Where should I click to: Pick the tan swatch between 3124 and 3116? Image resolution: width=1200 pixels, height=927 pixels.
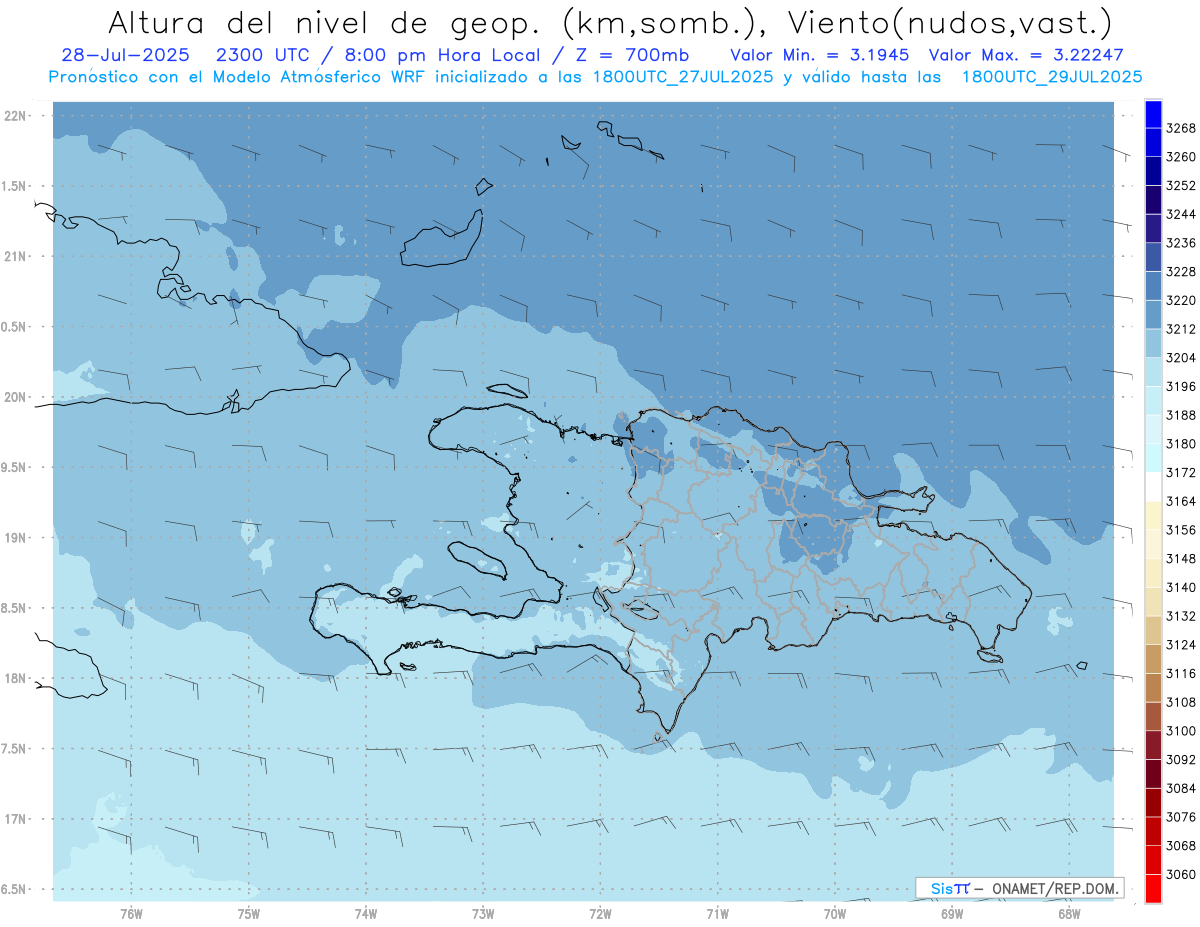1153,659
